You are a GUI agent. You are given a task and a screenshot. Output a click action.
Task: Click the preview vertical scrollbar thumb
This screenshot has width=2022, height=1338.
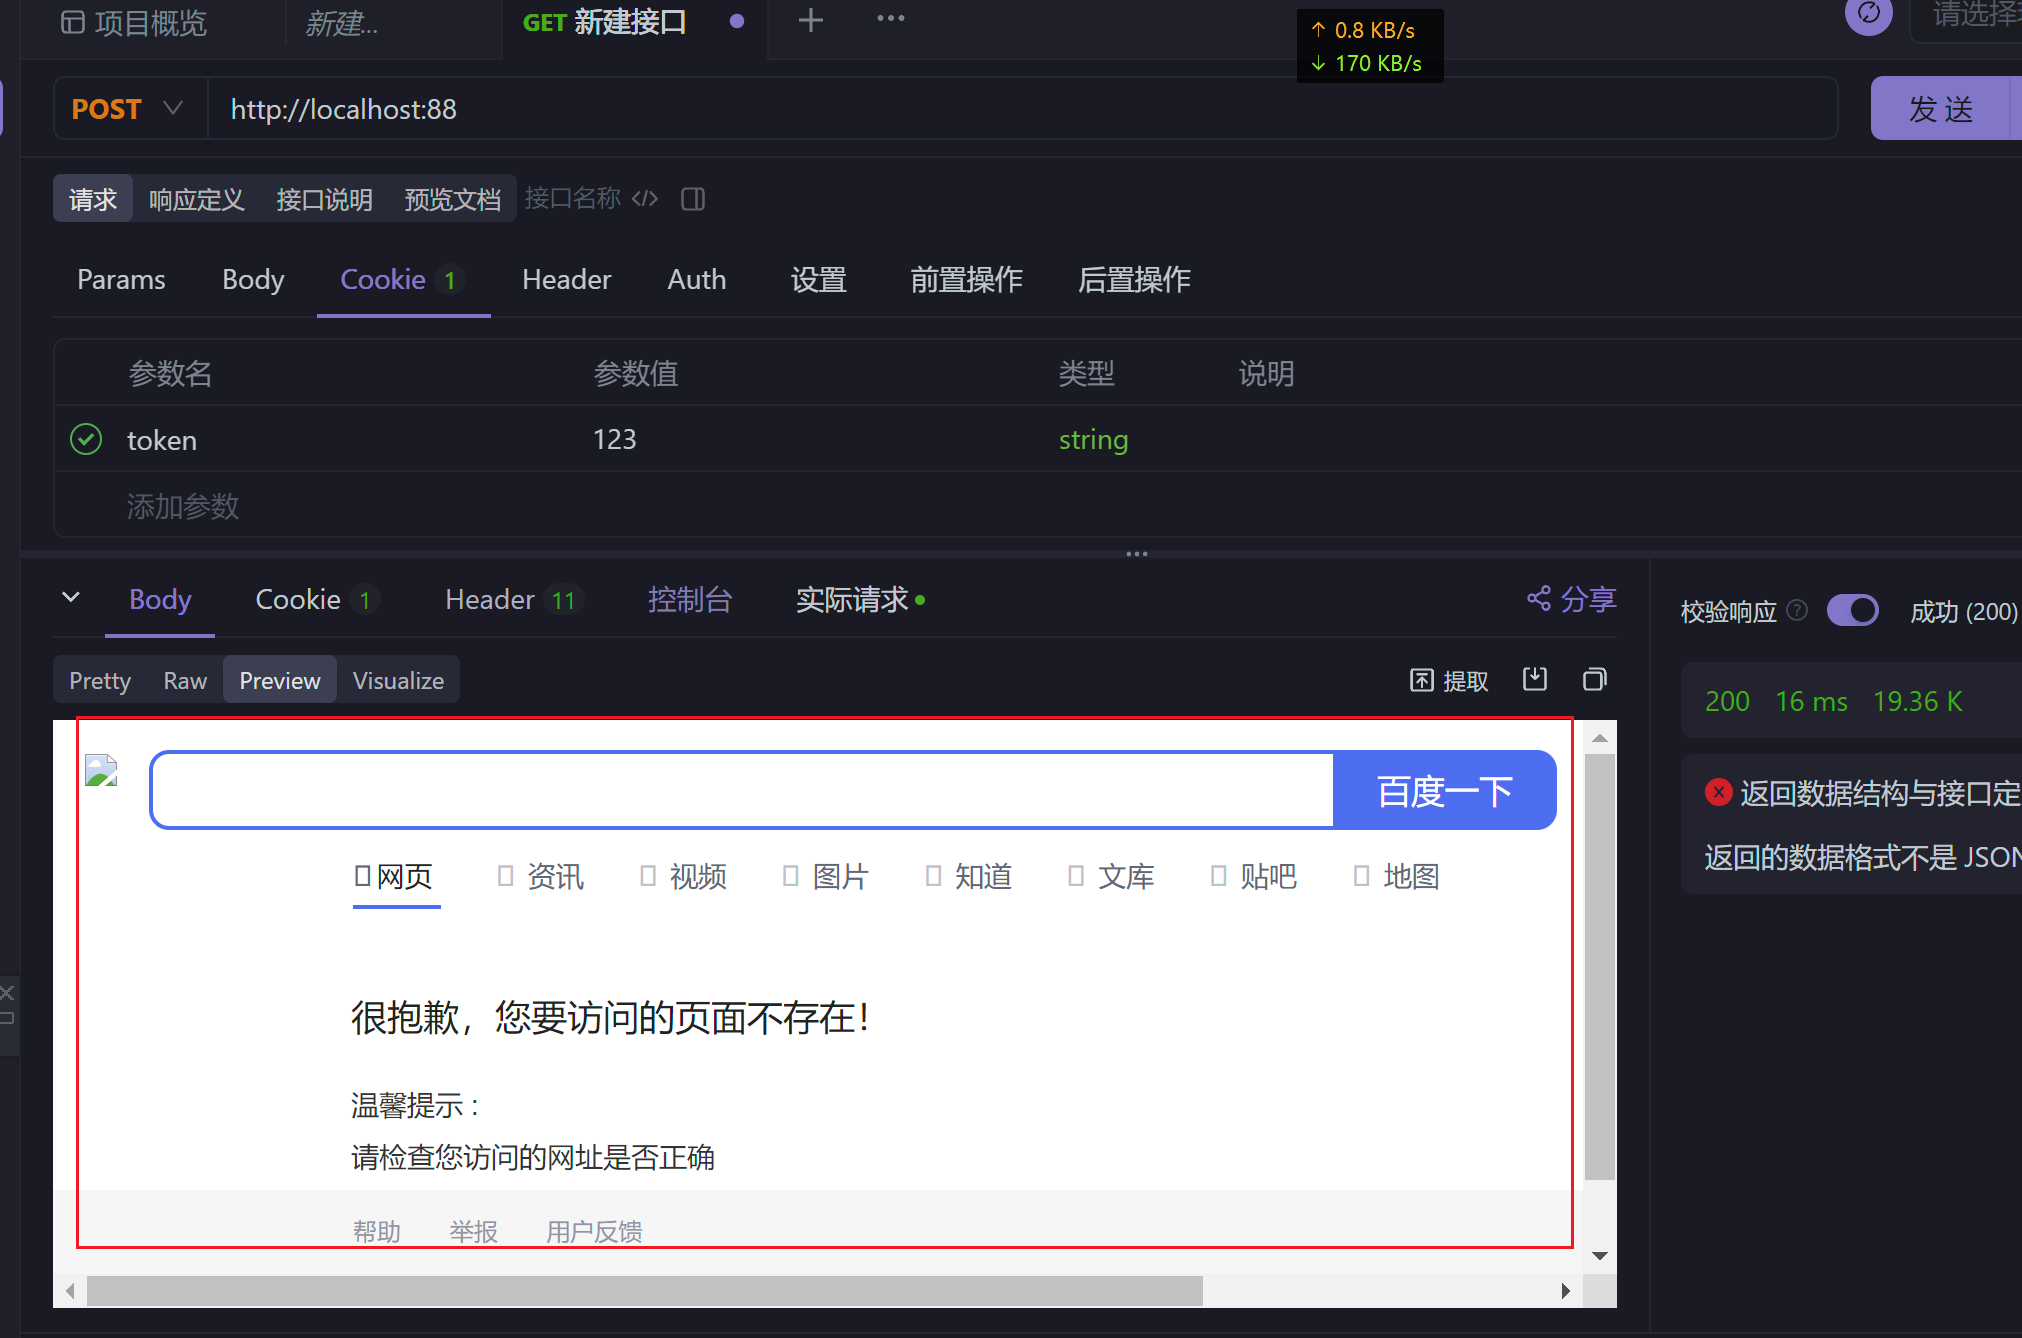click(x=1599, y=966)
